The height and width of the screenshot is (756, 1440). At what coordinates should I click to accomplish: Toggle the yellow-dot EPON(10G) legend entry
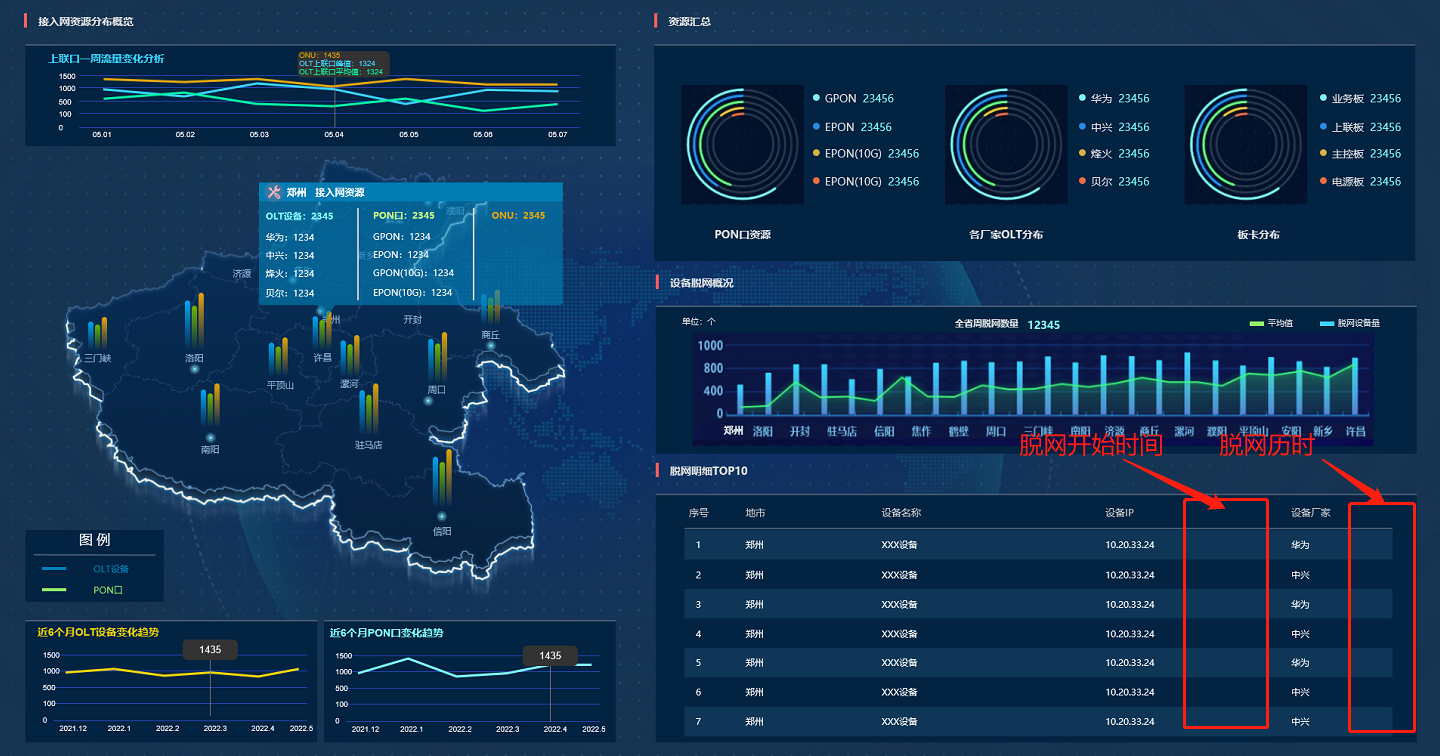(x=866, y=154)
